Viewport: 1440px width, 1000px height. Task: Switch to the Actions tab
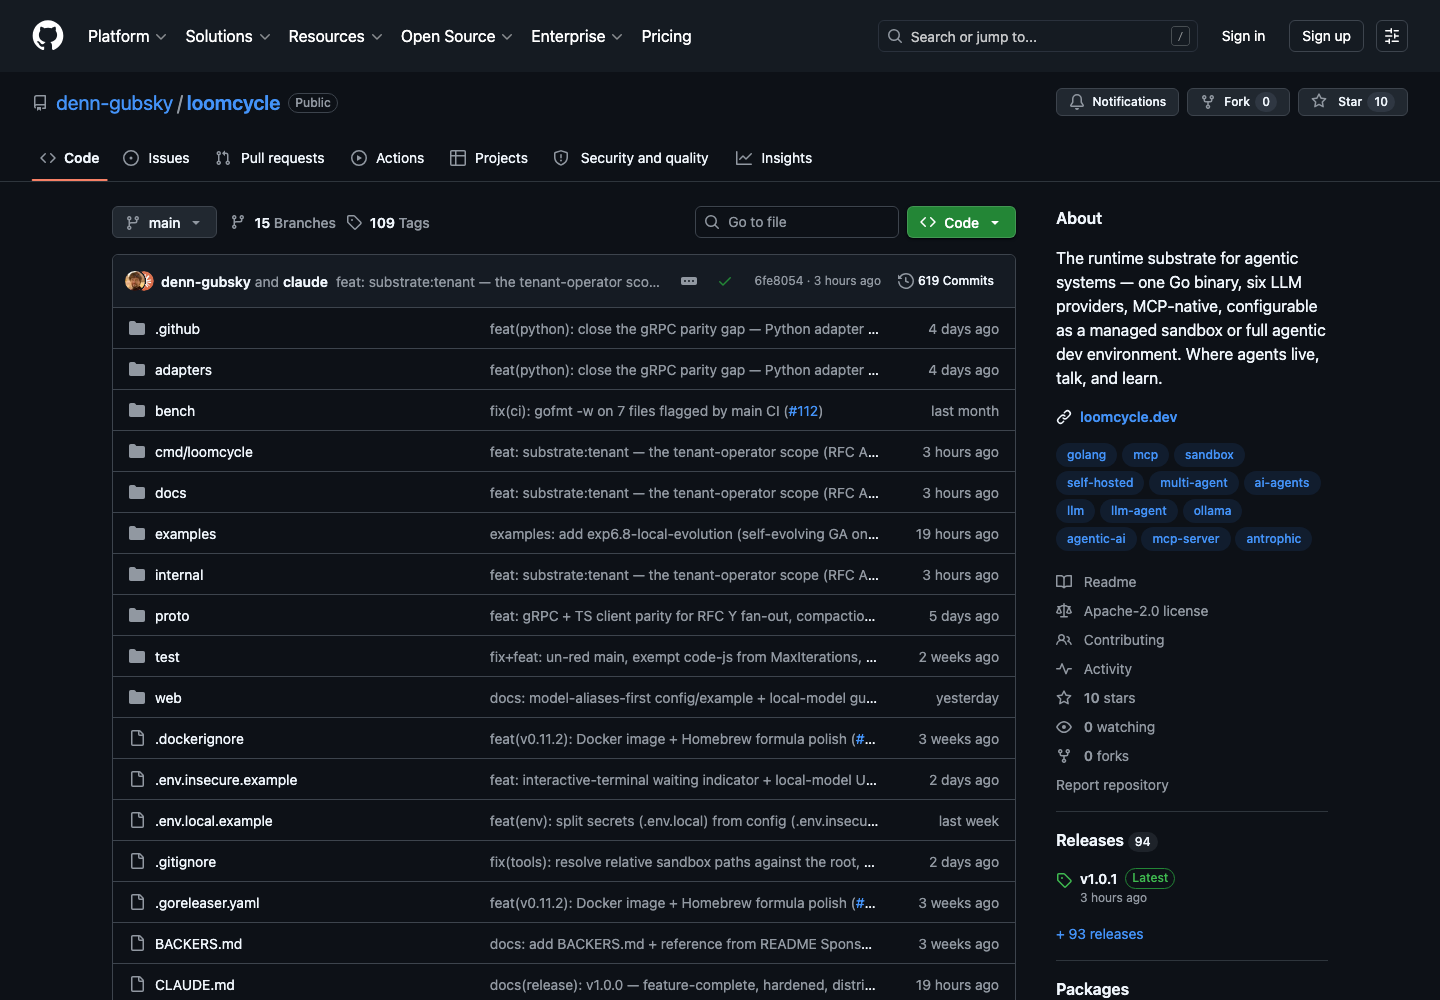coord(388,158)
